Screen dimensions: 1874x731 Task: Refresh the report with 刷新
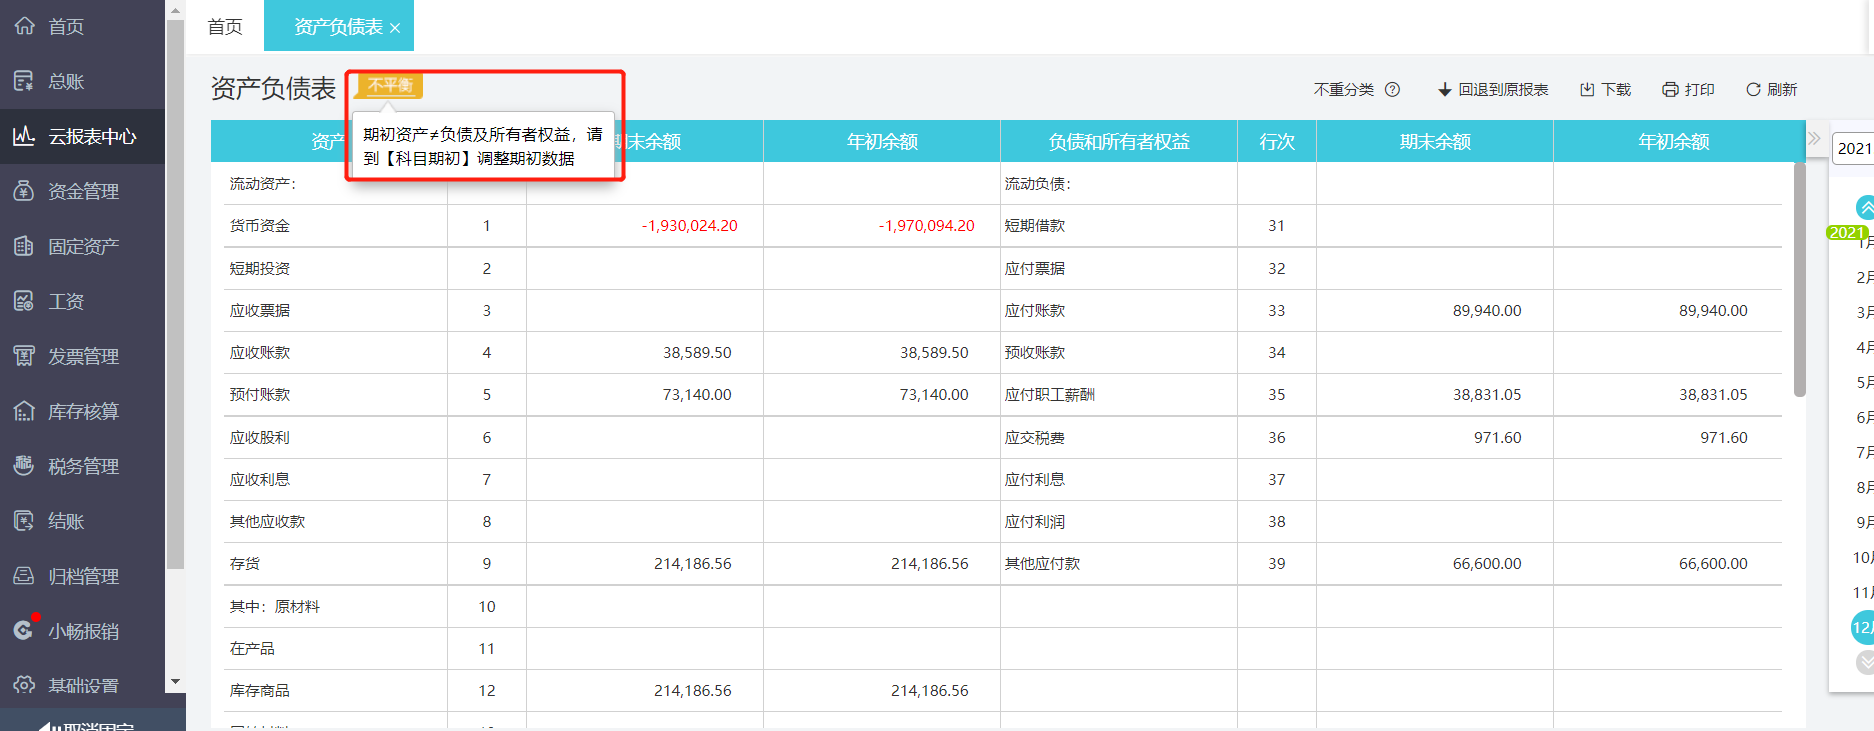[x=1771, y=90]
